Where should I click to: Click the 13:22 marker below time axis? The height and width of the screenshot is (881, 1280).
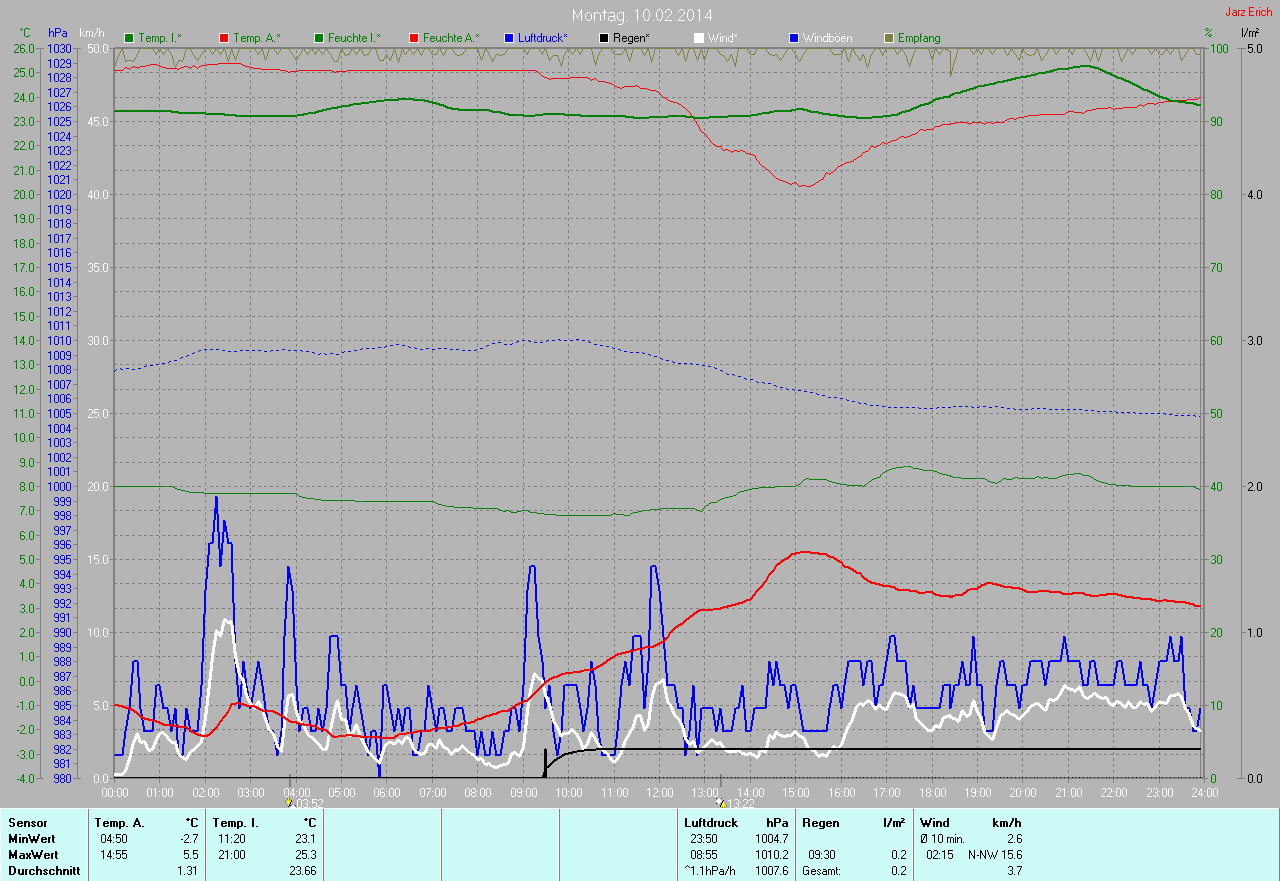click(x=720, y=802)
